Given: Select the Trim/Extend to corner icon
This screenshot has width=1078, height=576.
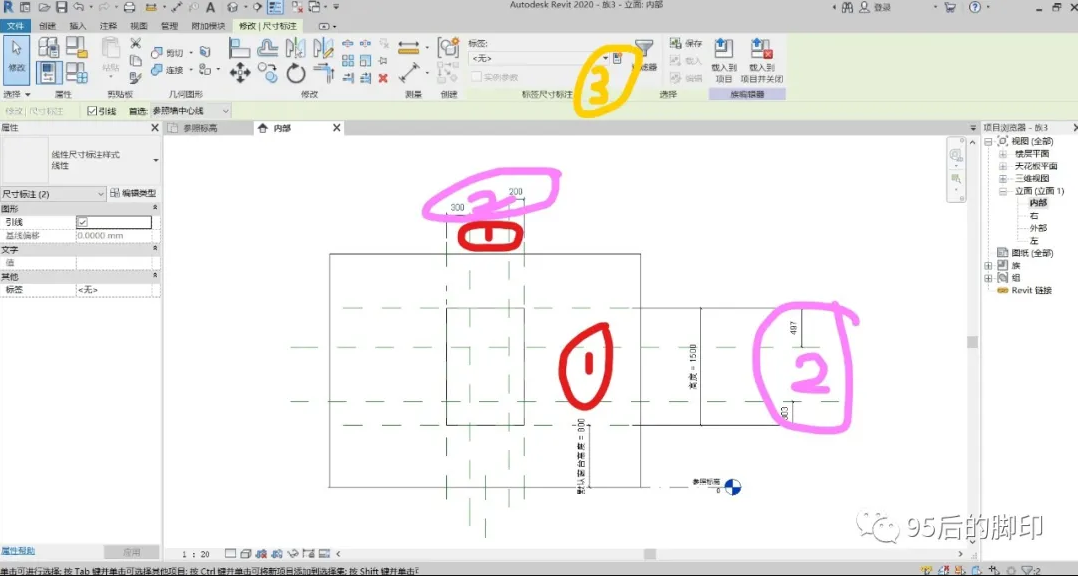Looking at the screenshot, I should click(323, 72).
